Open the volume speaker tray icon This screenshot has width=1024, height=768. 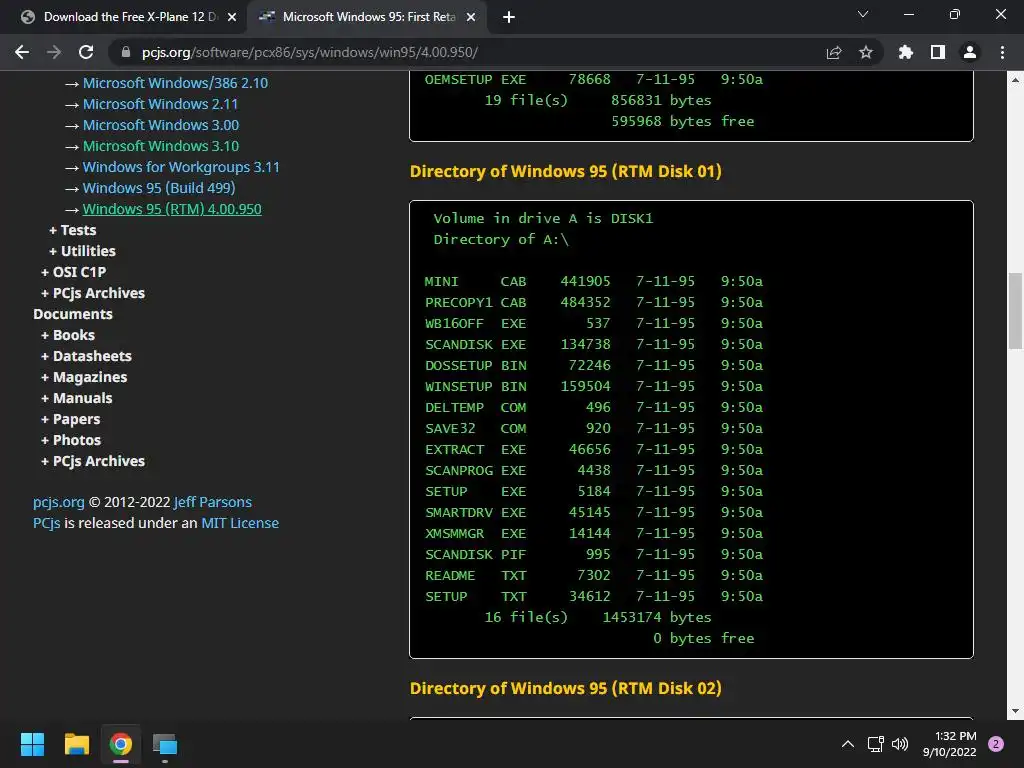pos(900,744)
